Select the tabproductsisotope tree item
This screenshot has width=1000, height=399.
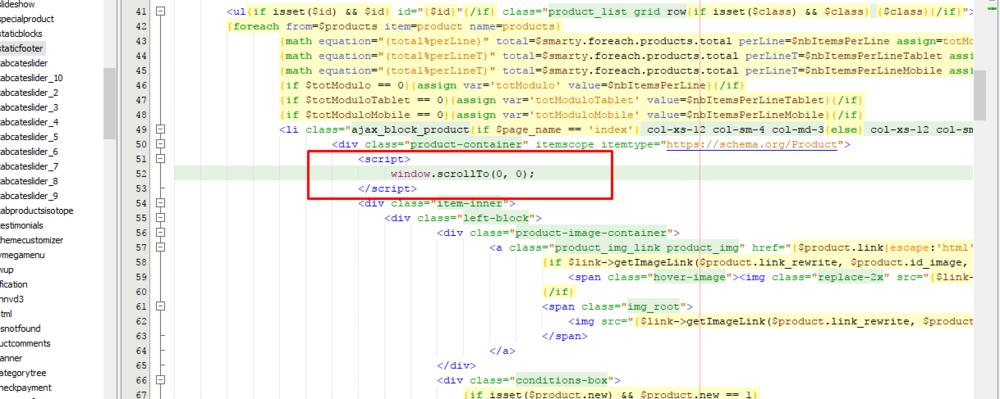tap(36, 210)
